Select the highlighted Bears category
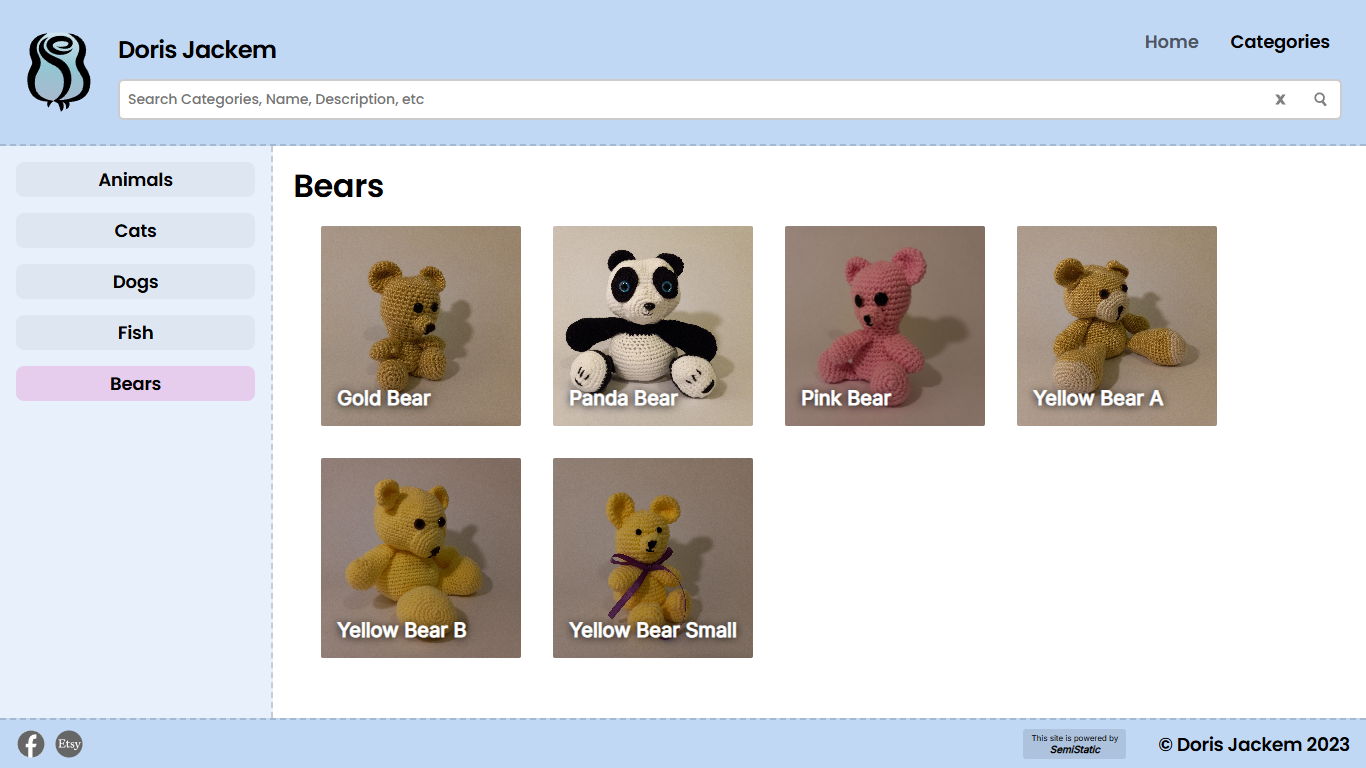Image resolution: width=1366 pixels, height=768 pixels. 135,384
